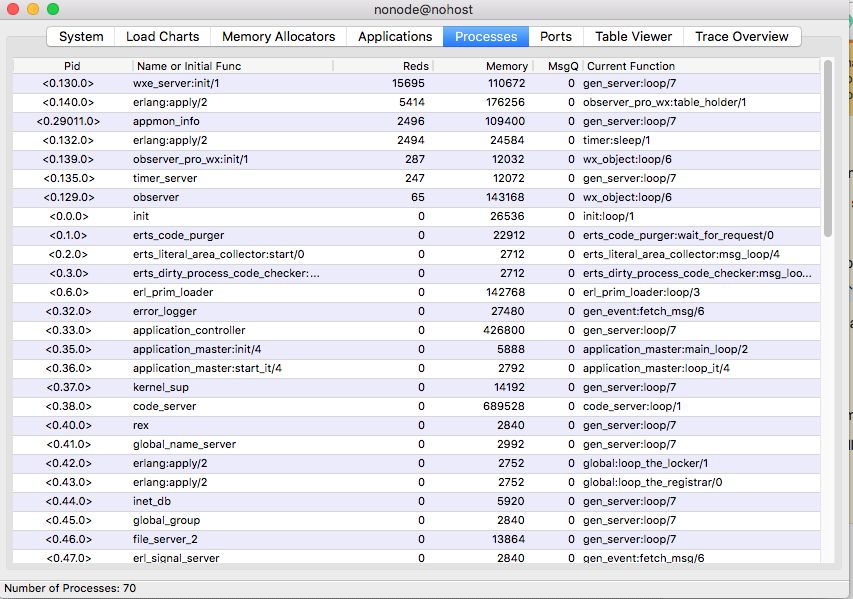Select erts_literal_area_collector:start/0 row
Image resolution: width=853 pixels, height=599 pixels.
click(416, 255)
